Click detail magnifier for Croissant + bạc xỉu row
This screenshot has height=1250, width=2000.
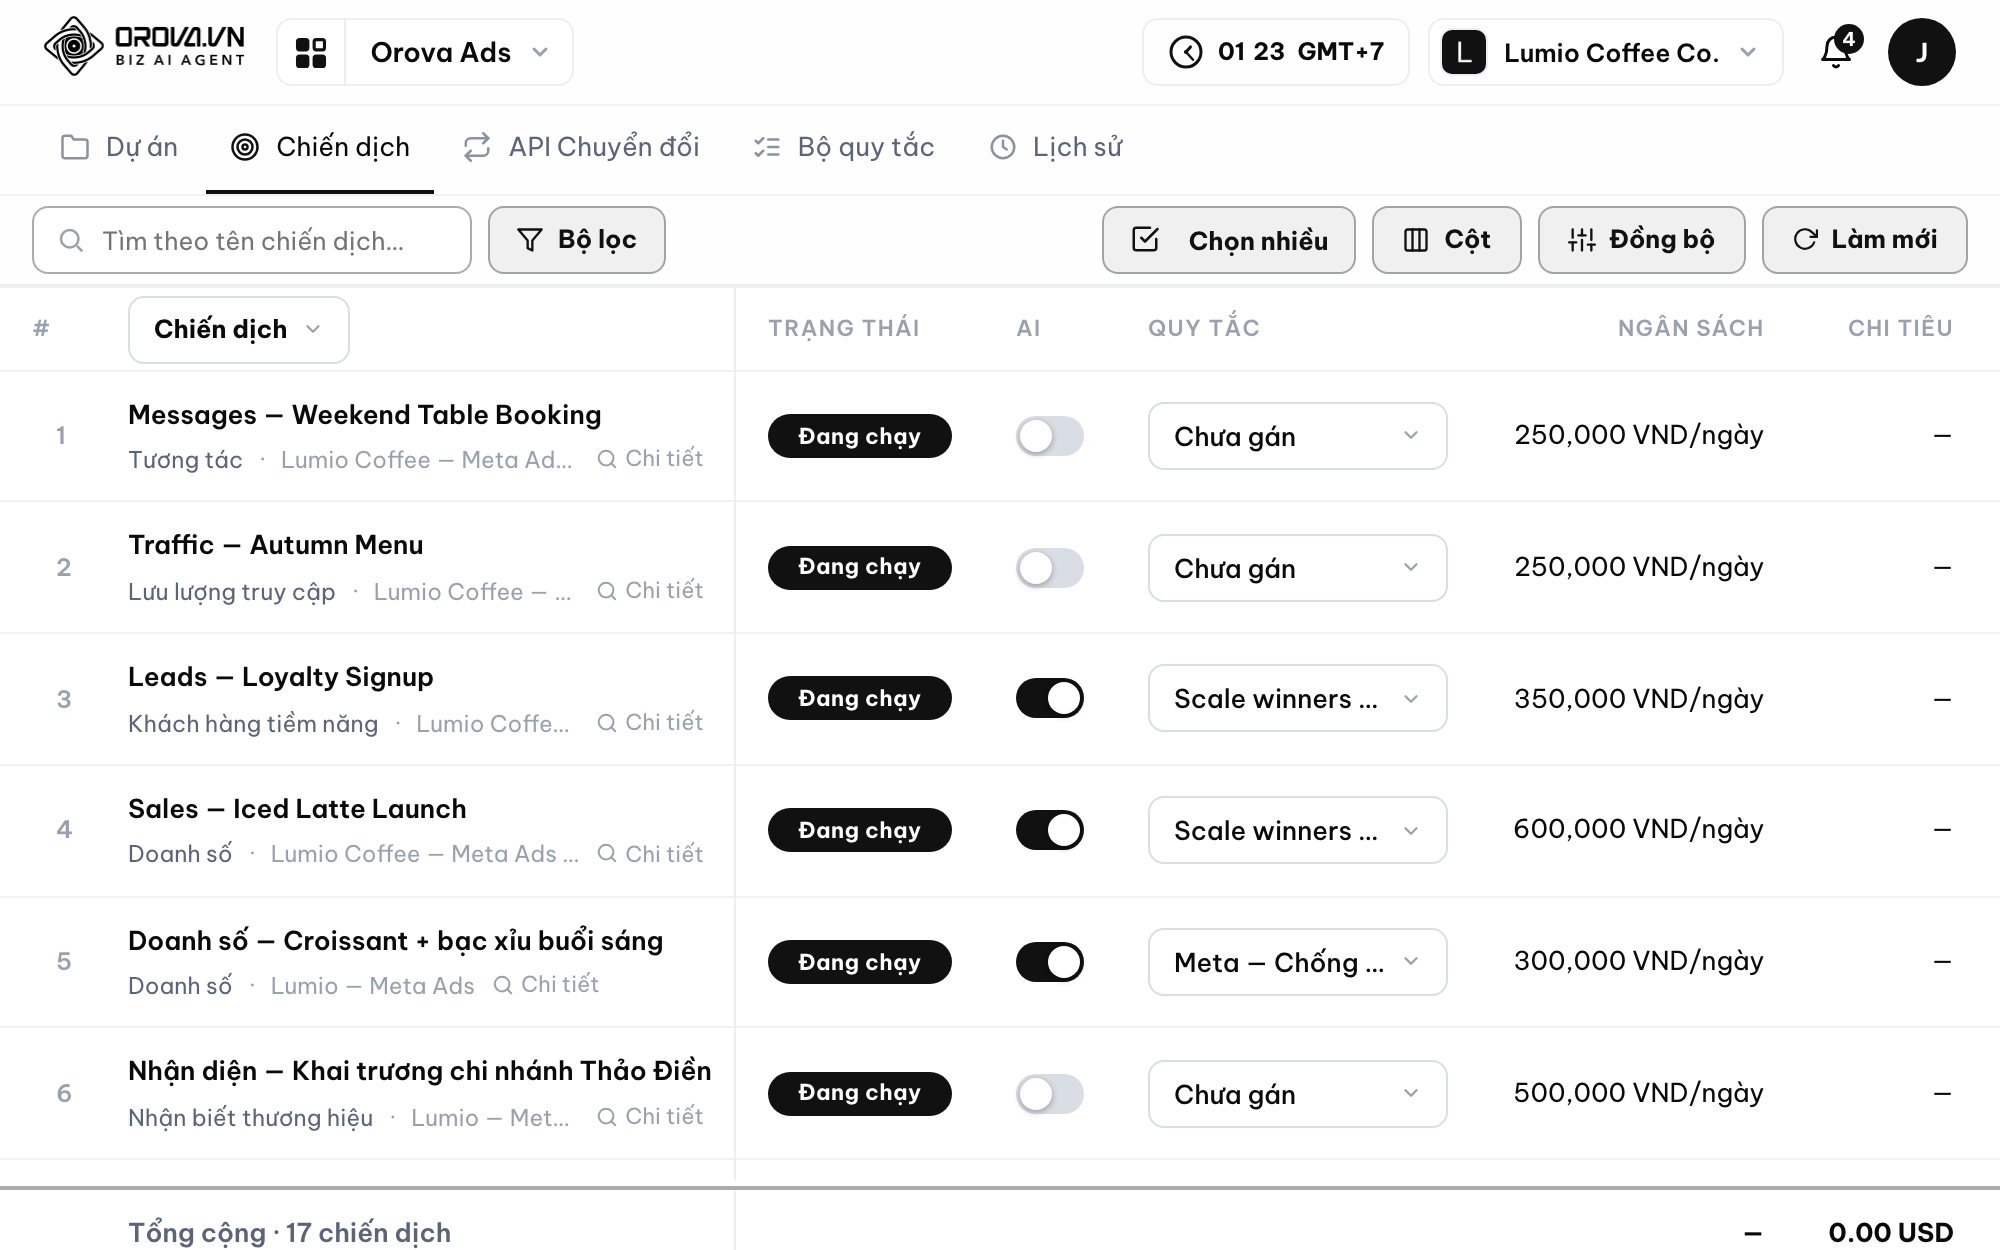pyautogui.click(x=503, y=985)
